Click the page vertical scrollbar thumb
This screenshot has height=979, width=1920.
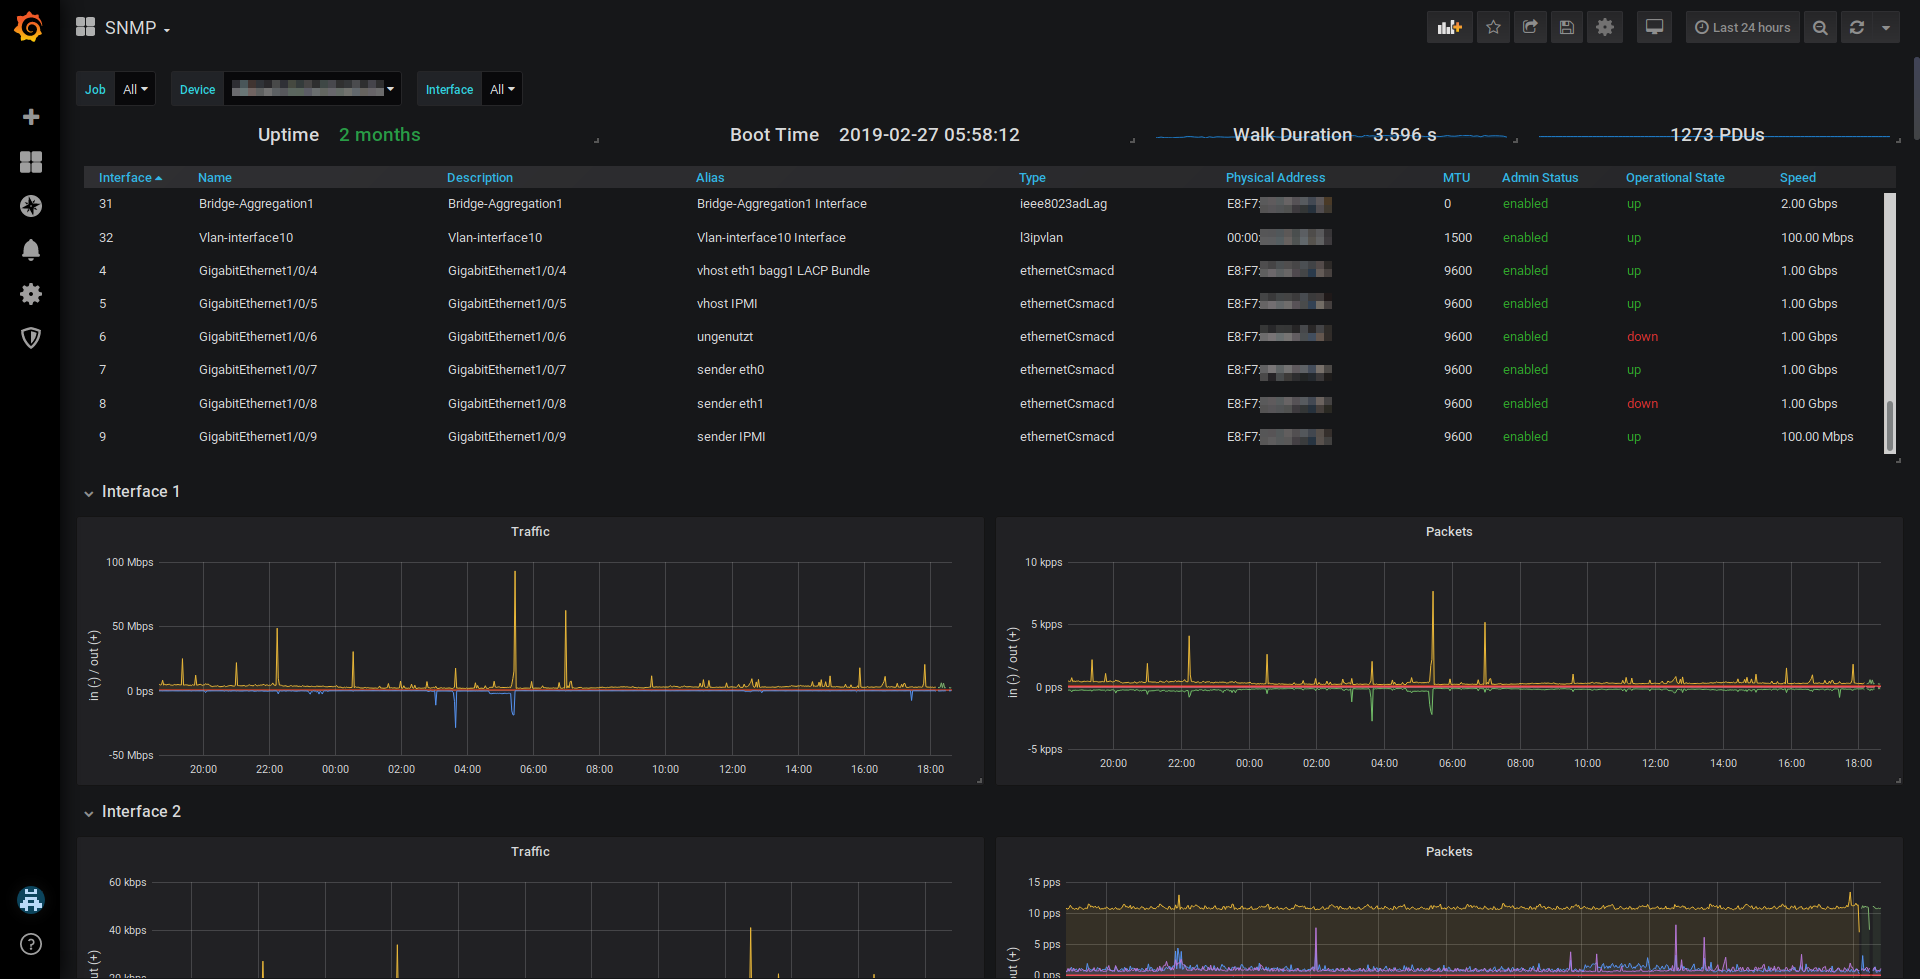pos(1916,98)
